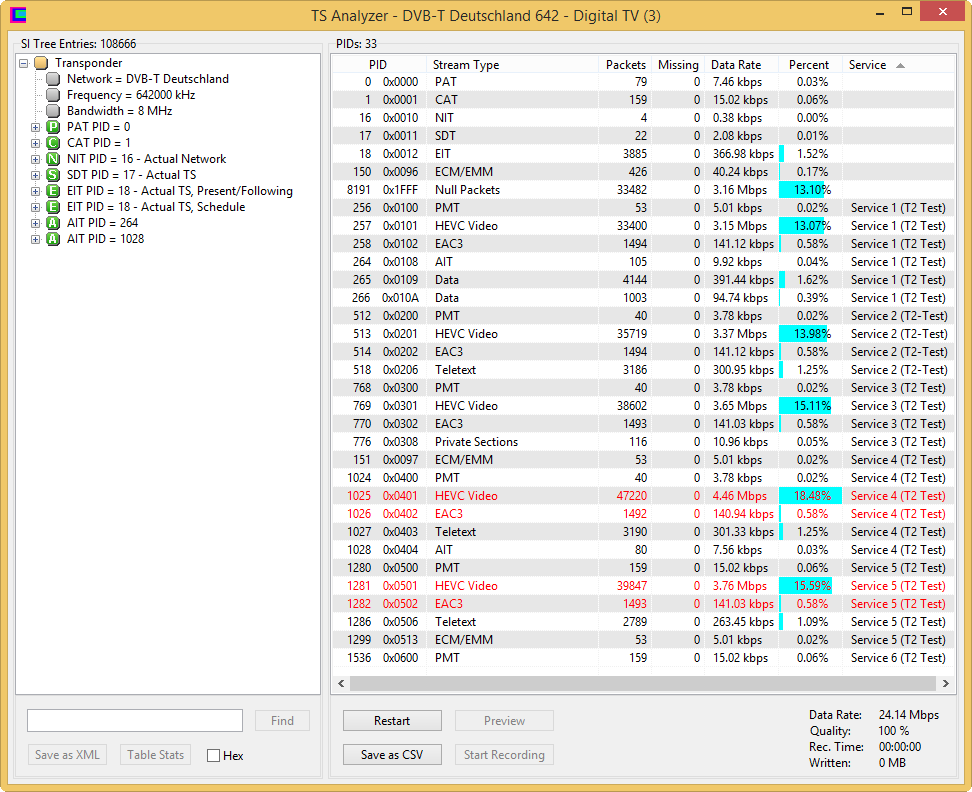The width and height of the screenshot is (972, 792).
Task: Sort by the Data Rate column header
Action: 736,65
